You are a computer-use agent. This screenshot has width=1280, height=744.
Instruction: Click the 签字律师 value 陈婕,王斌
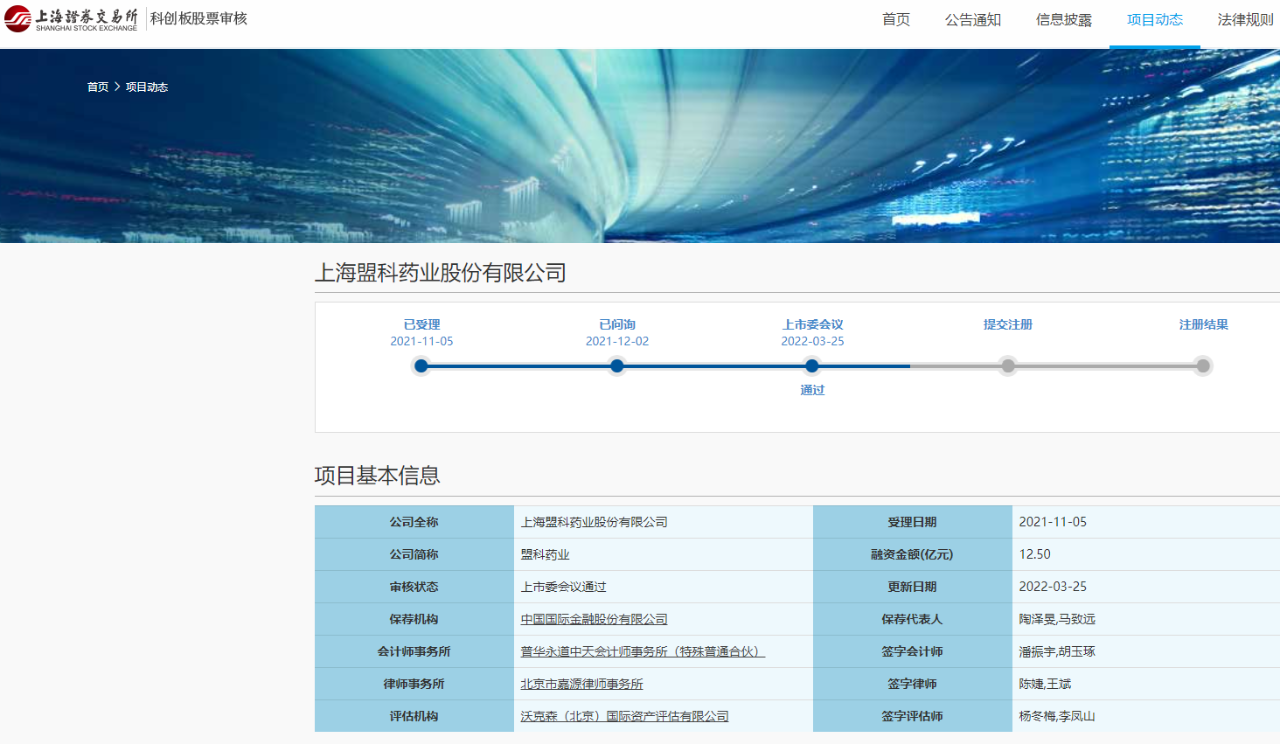click(x=1045, y=684)
